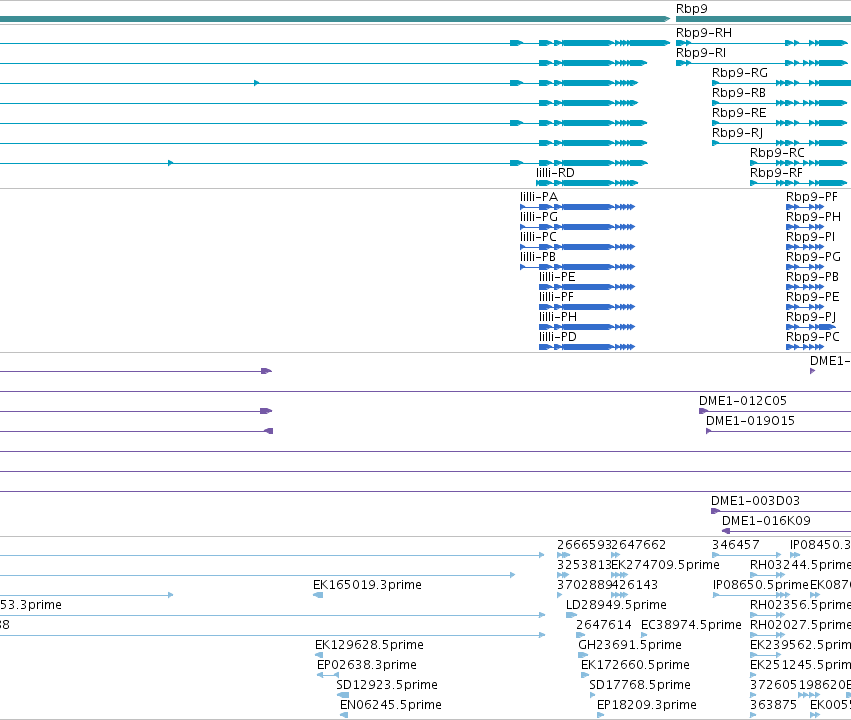Click the Rbp9-RG transcript label

(740, 73)
